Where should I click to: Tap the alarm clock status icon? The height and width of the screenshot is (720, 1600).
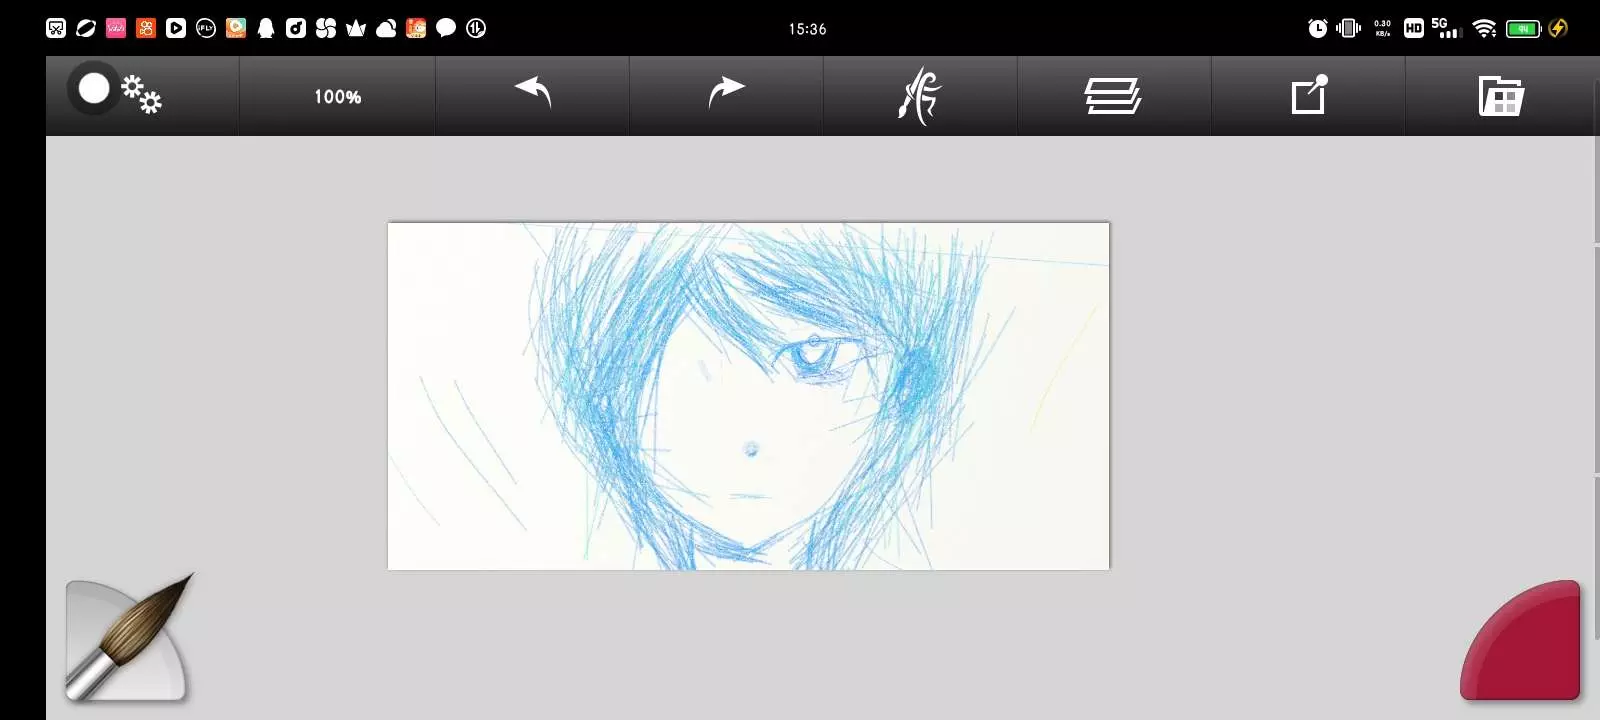(1318, 28)
